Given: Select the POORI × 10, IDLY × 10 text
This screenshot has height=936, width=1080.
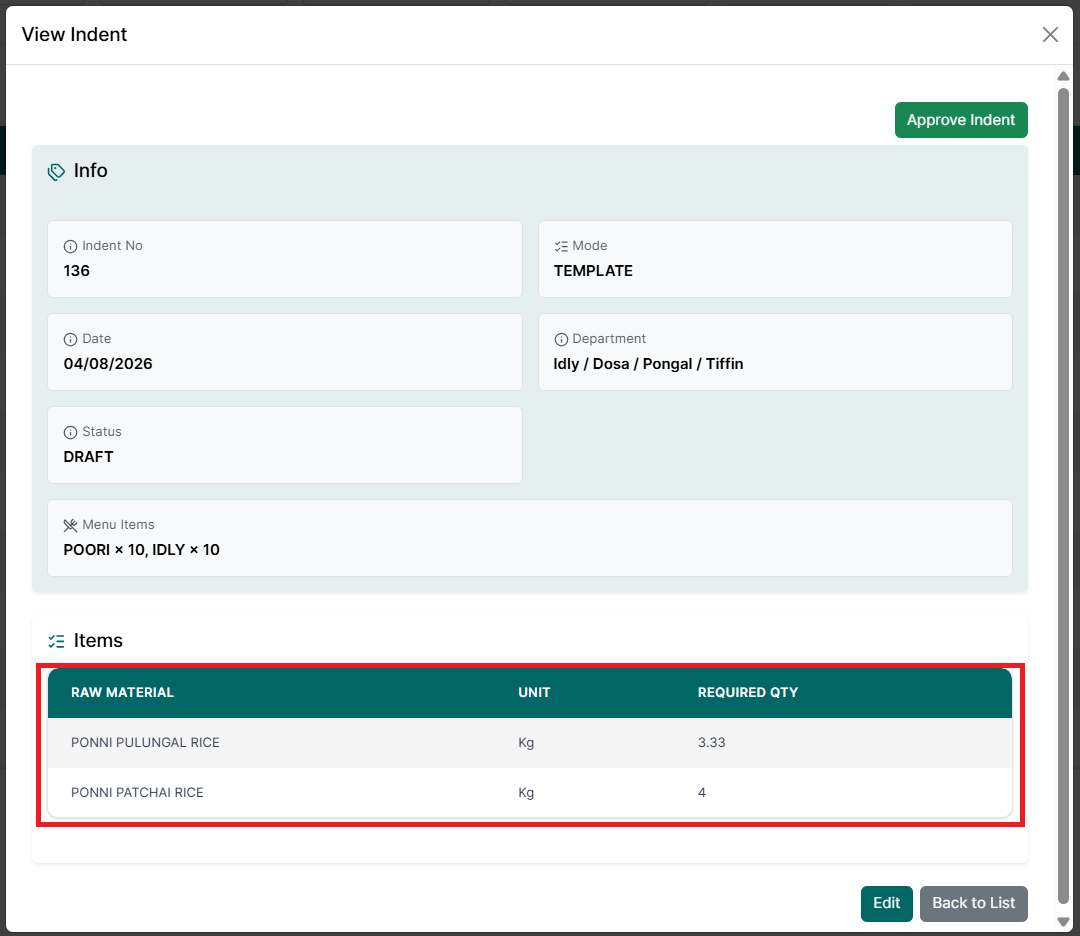Looking at the screenshot, I should tap(141, 550).
